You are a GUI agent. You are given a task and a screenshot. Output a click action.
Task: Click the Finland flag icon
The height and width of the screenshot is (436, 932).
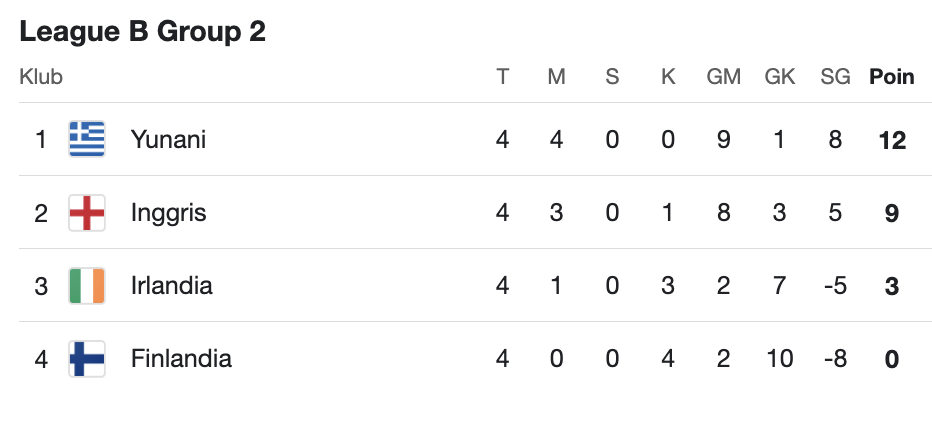point(87,359)
